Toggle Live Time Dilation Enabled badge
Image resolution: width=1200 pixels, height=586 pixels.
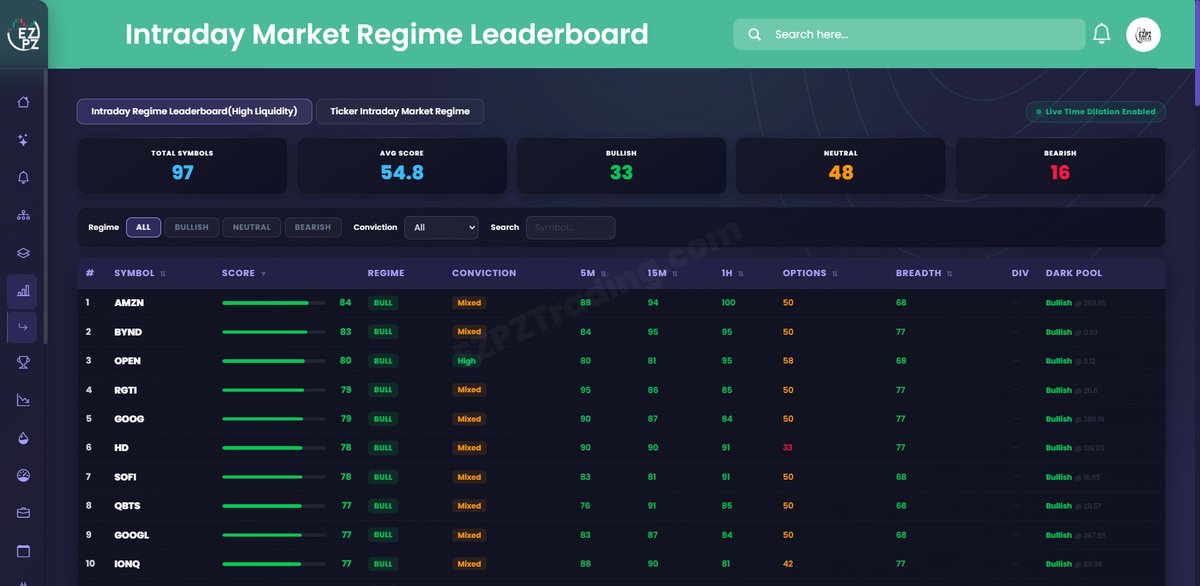click(1095, 112)
